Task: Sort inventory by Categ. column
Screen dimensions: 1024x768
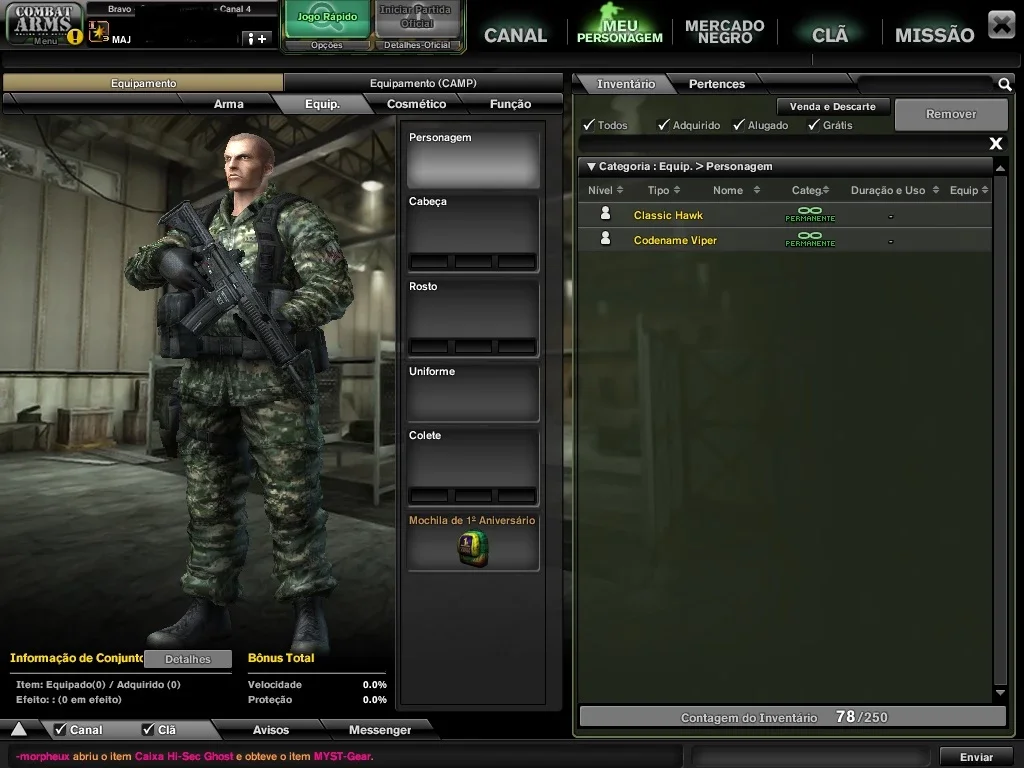Action: [x=810, y=190]
